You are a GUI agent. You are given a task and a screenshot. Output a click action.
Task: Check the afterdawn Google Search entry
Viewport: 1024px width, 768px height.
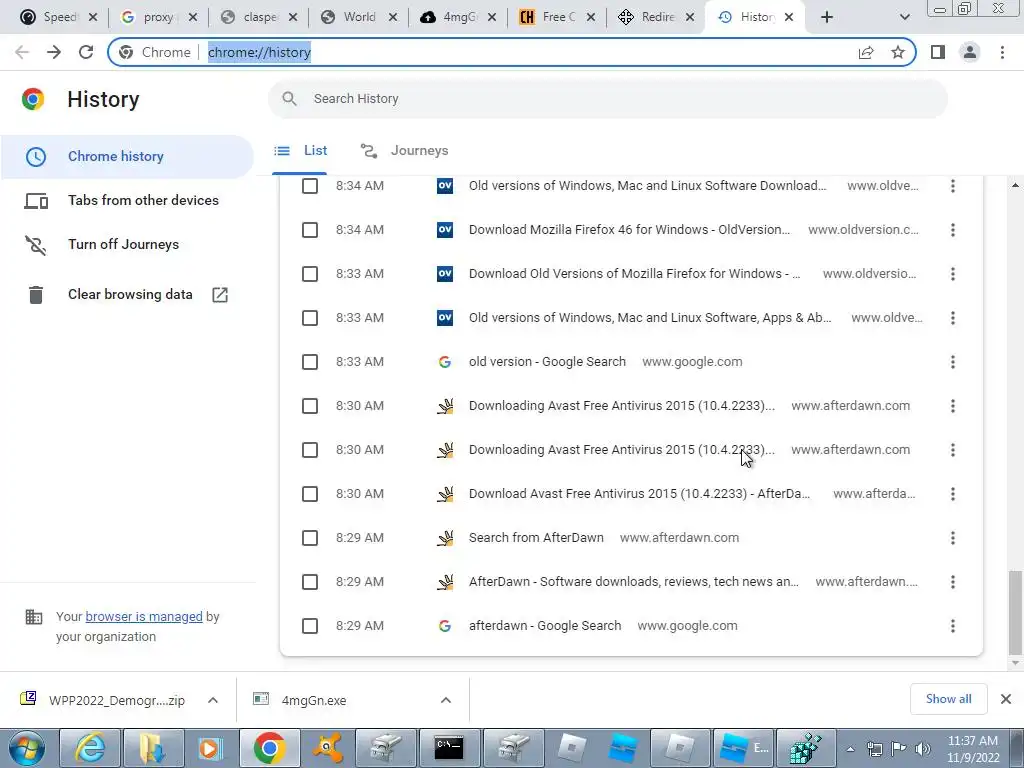[310, 626]
